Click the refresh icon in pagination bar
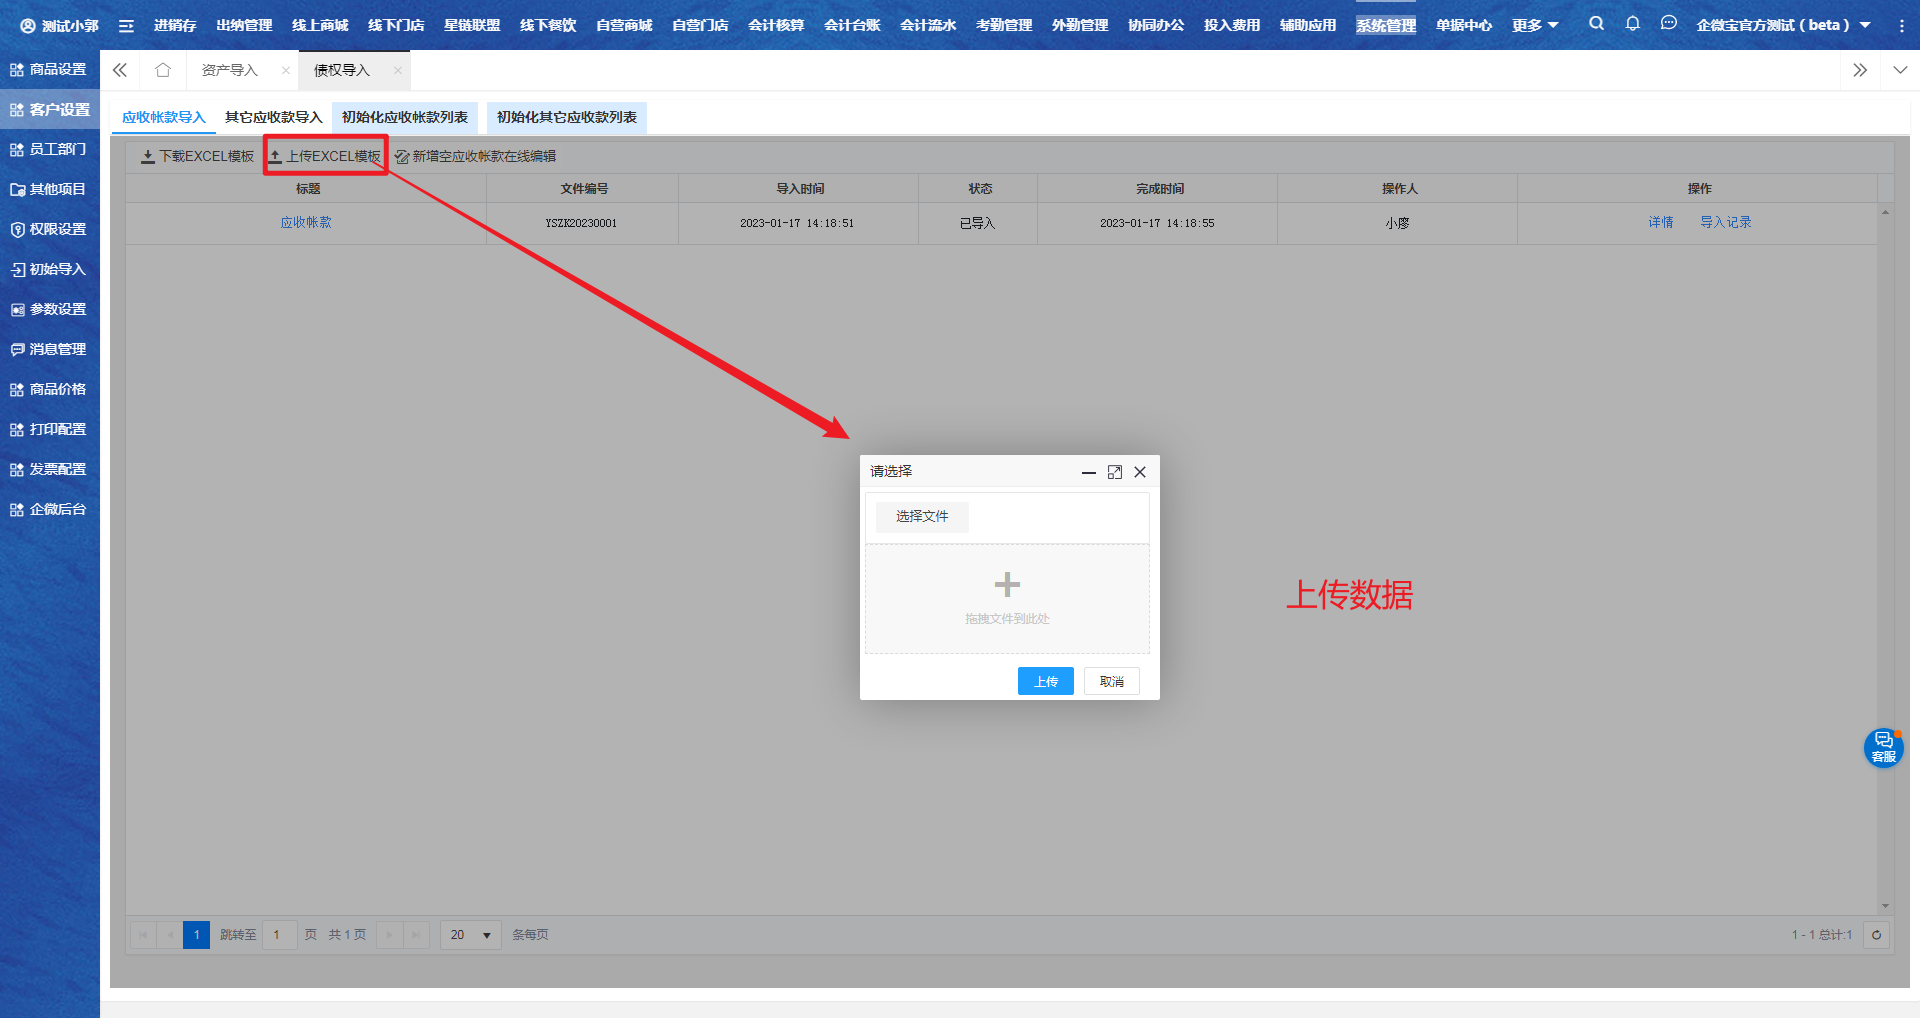Viewport: 1920px width, 1018px height. (x=1876, y=935)
